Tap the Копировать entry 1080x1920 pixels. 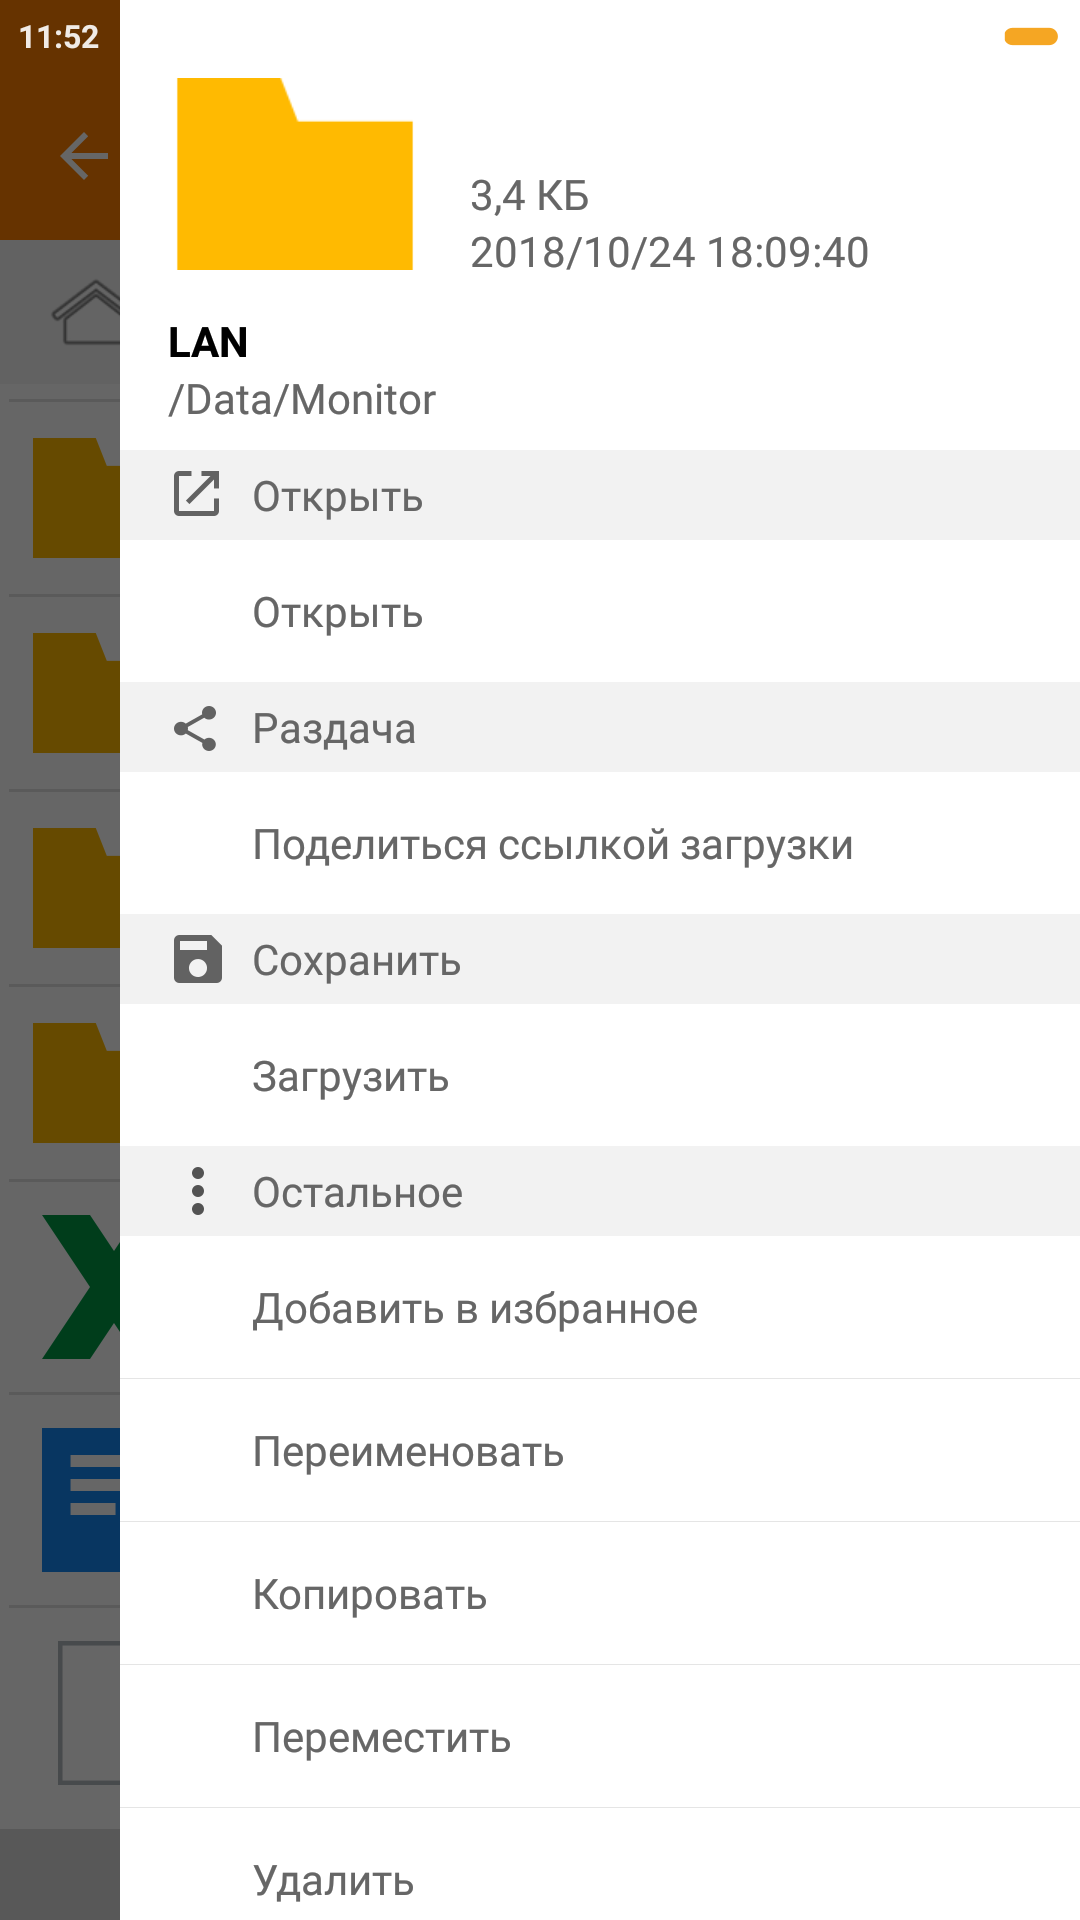pos(370,1595)
